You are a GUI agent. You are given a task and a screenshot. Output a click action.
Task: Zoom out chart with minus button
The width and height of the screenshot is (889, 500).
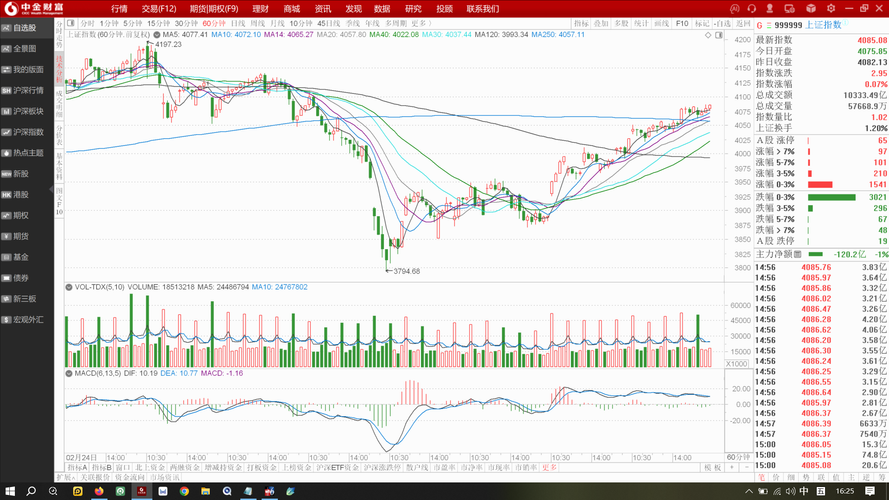pos(746,468)
